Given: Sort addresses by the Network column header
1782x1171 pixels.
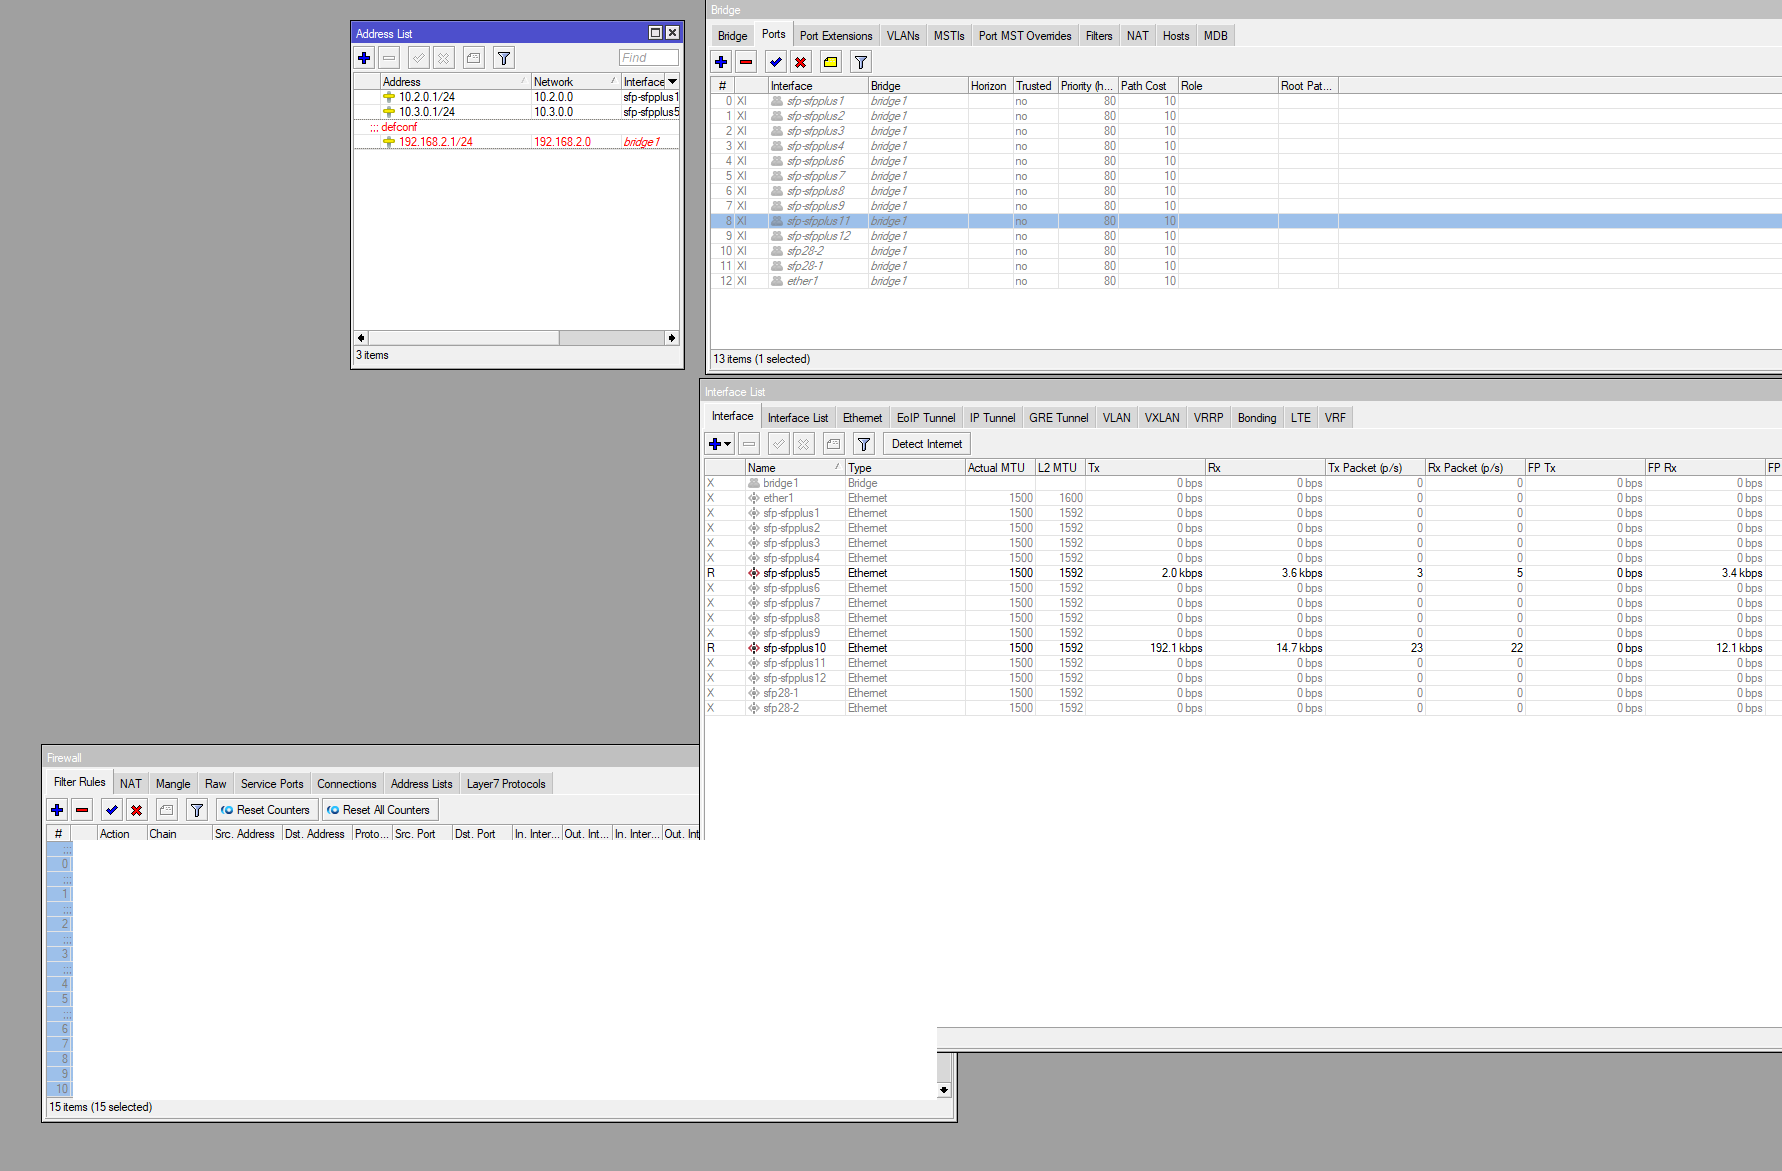Looking at the screenshot, I should click(575, 82).
